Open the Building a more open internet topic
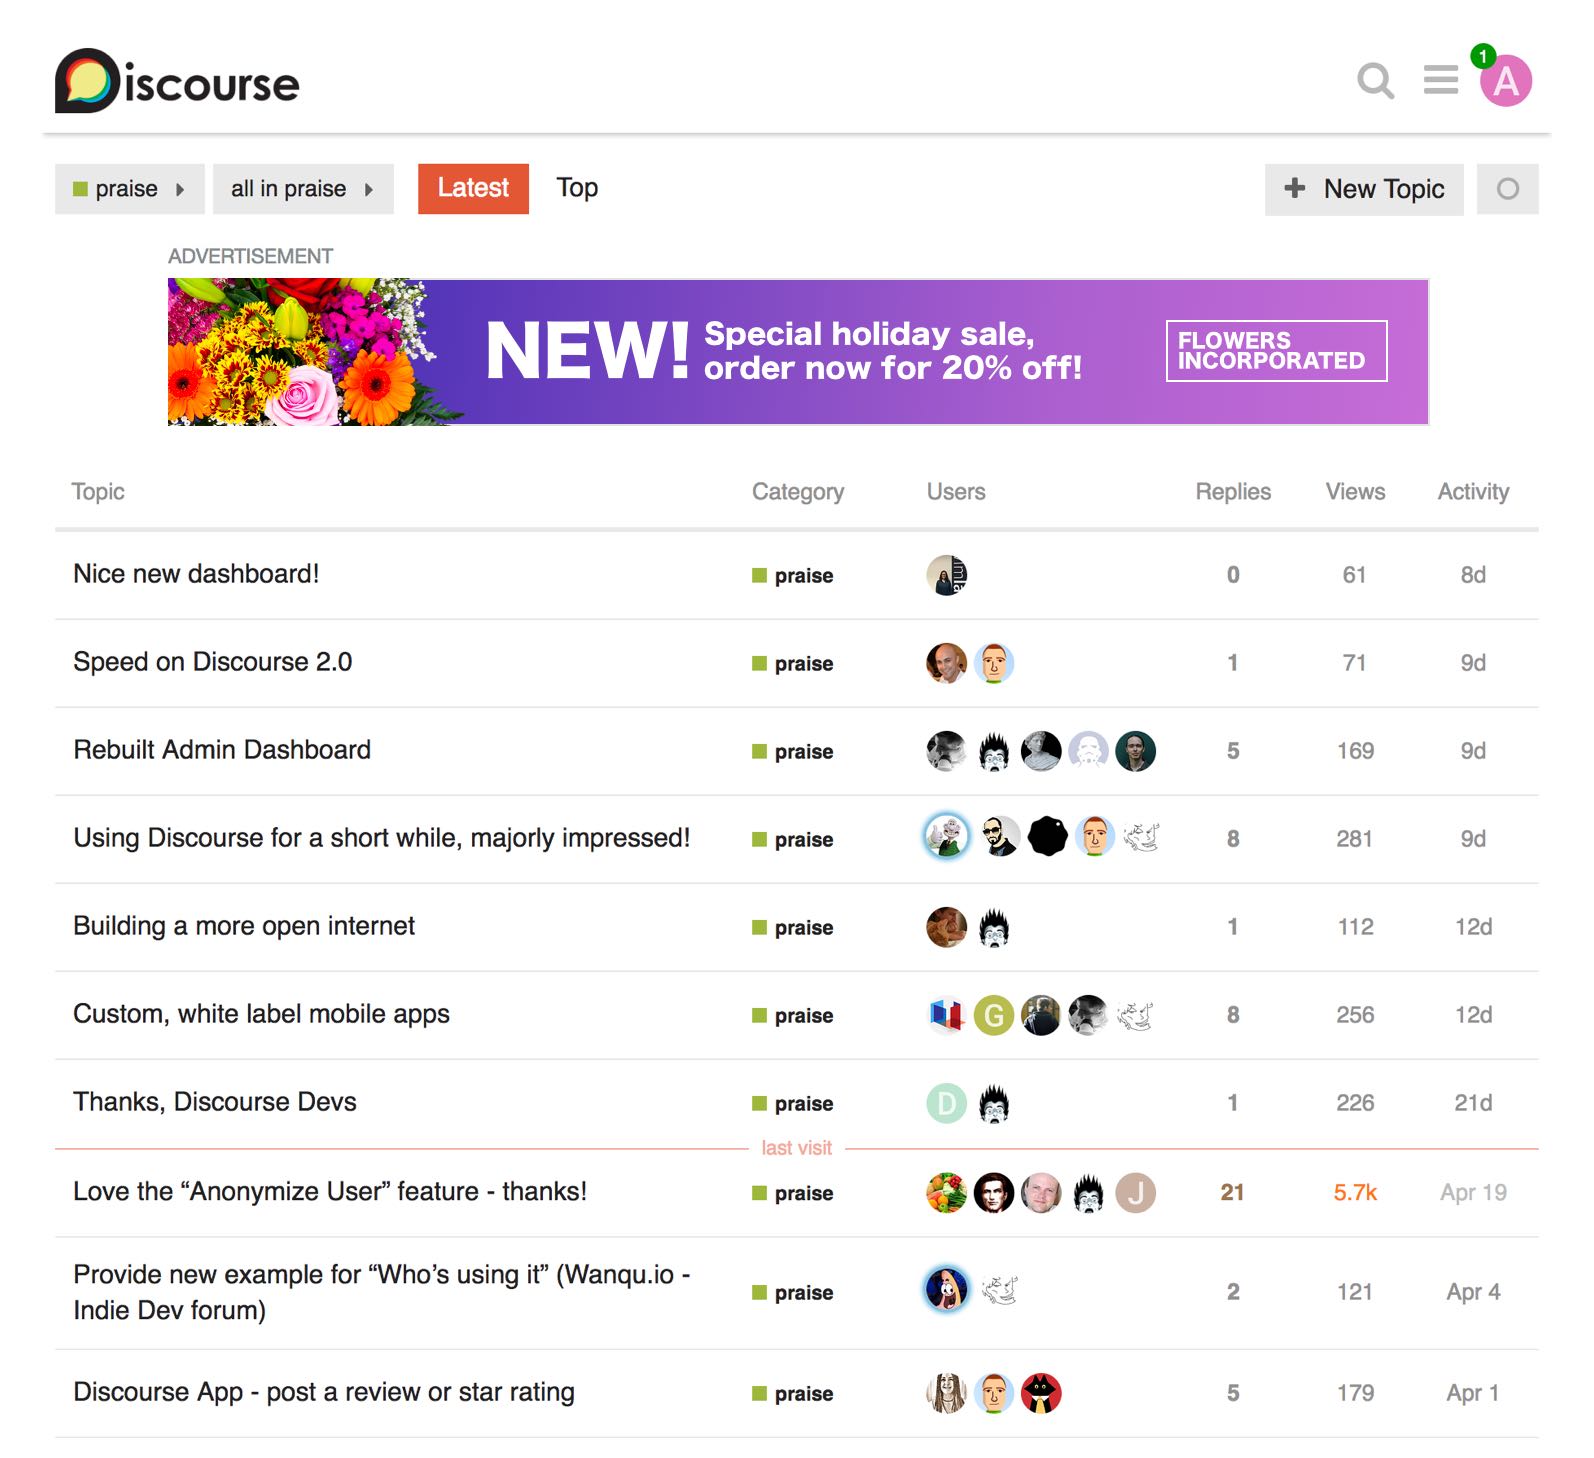The width and height of the screenshot is (1594, 1458). [243, 925]
